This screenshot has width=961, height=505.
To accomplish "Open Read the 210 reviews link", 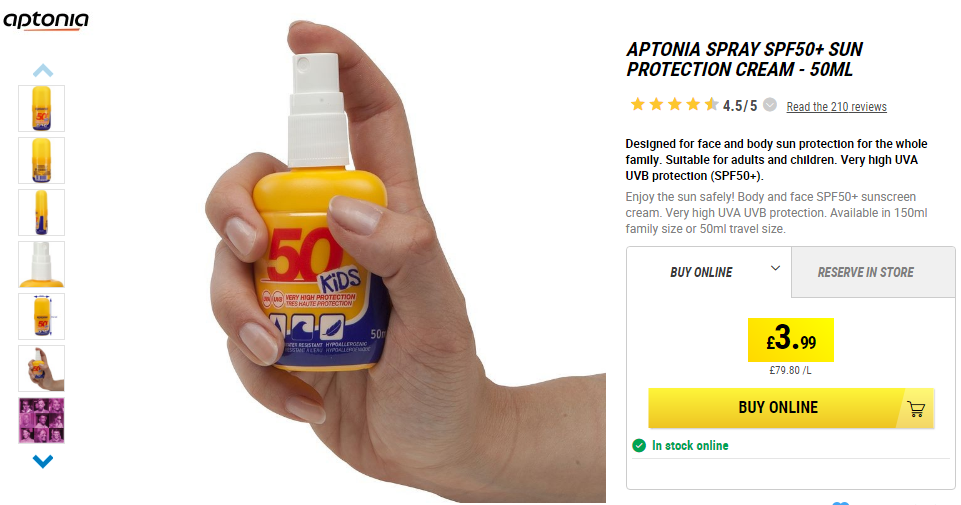I will coord(837,107).
